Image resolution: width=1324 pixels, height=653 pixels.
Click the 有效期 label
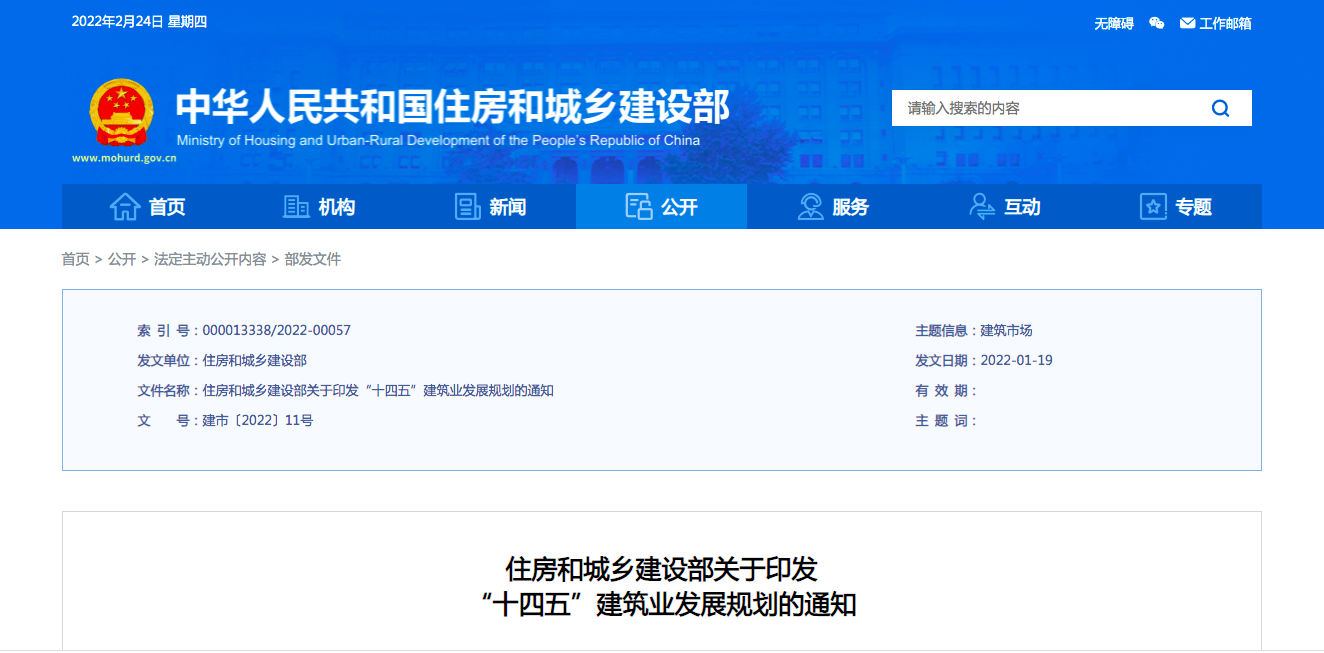[946, 390]
